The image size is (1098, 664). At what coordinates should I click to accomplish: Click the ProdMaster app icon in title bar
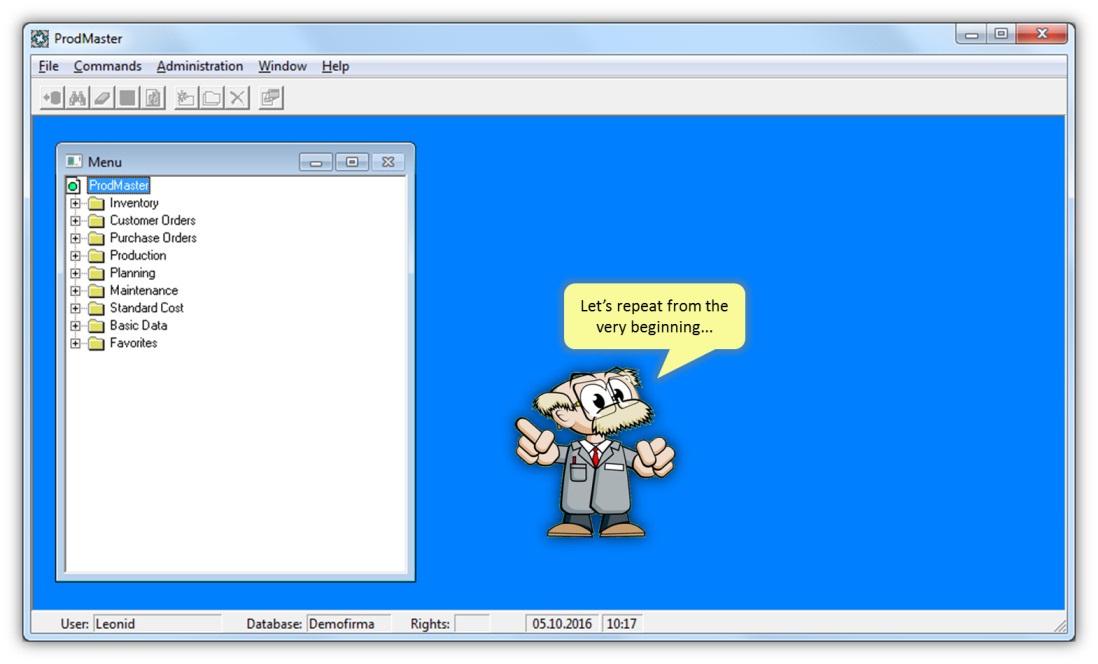click(x=40, y=39)
